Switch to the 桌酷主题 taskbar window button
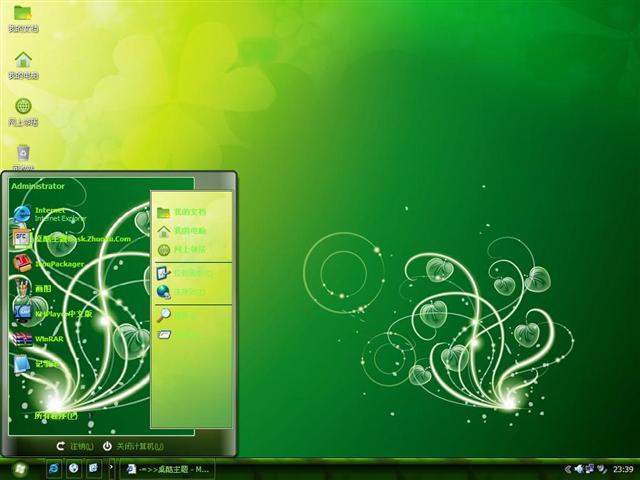The image size is (640, 480). point(167,469)
